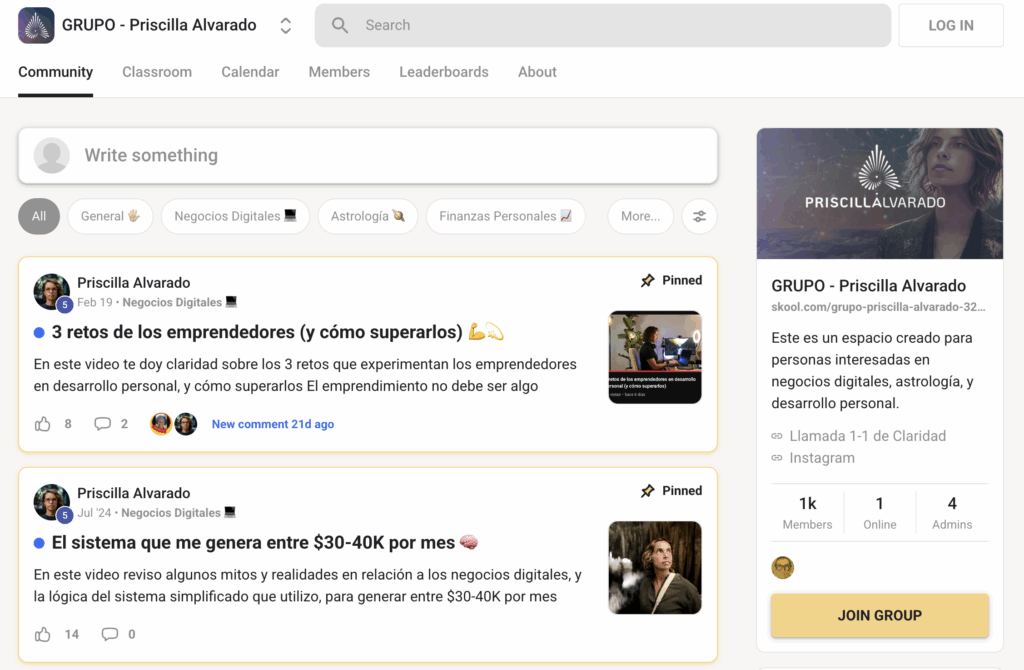The image size is (1024, 670).
Task: Filter posts by General category
Action: 110,216
